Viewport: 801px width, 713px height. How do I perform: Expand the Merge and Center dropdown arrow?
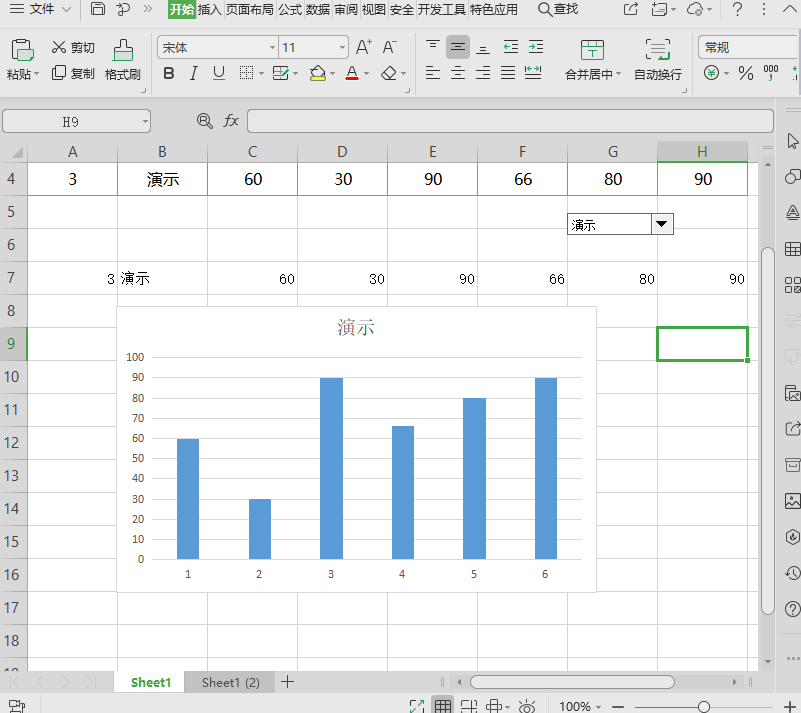tap(619, 74)
